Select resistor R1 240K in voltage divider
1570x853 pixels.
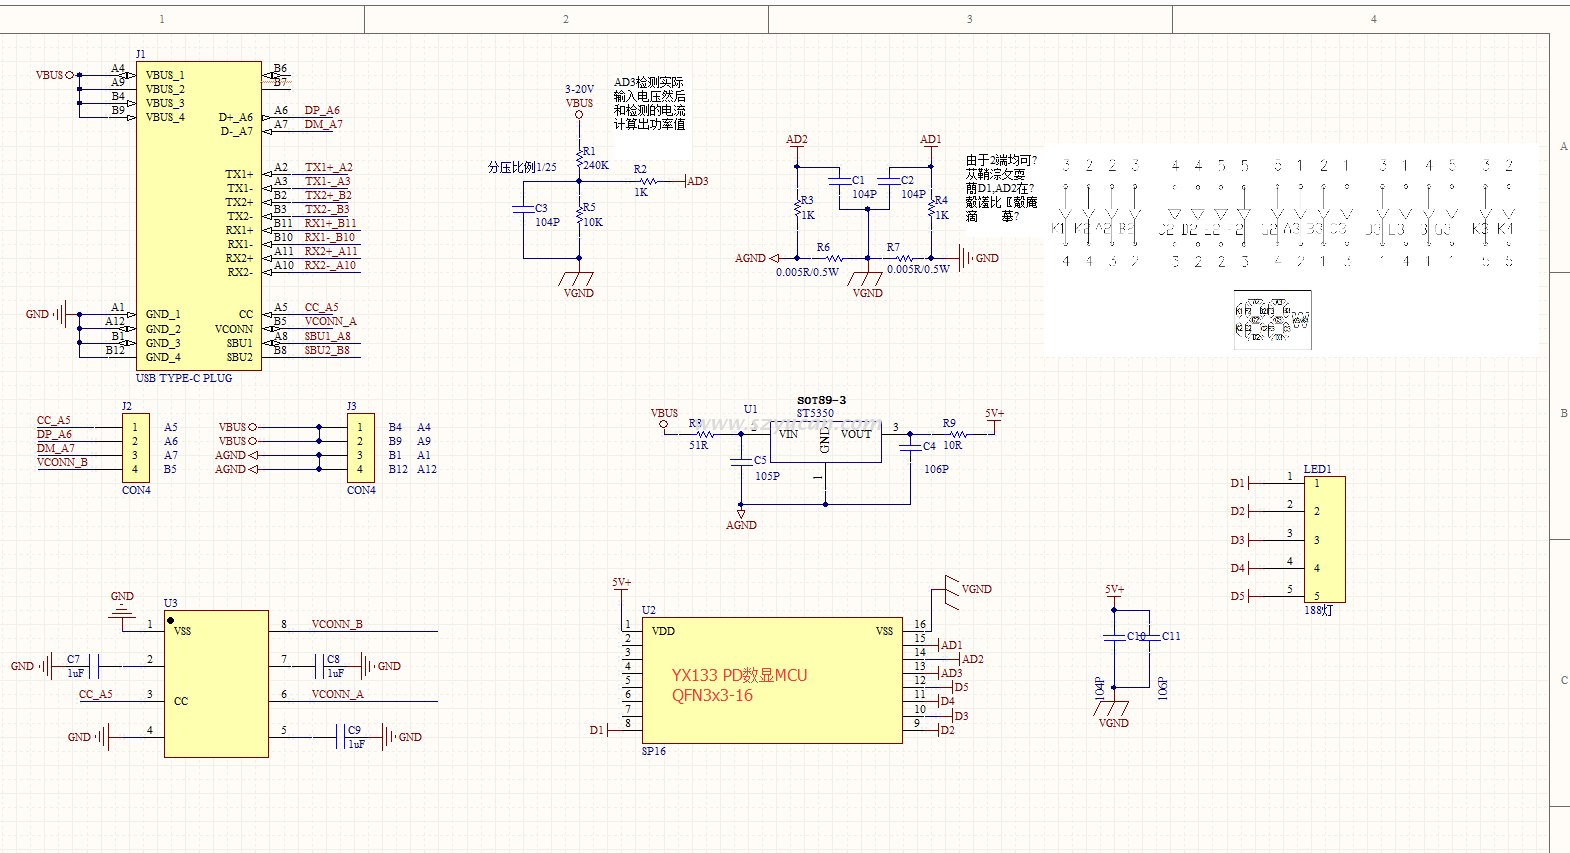point(579,158)
